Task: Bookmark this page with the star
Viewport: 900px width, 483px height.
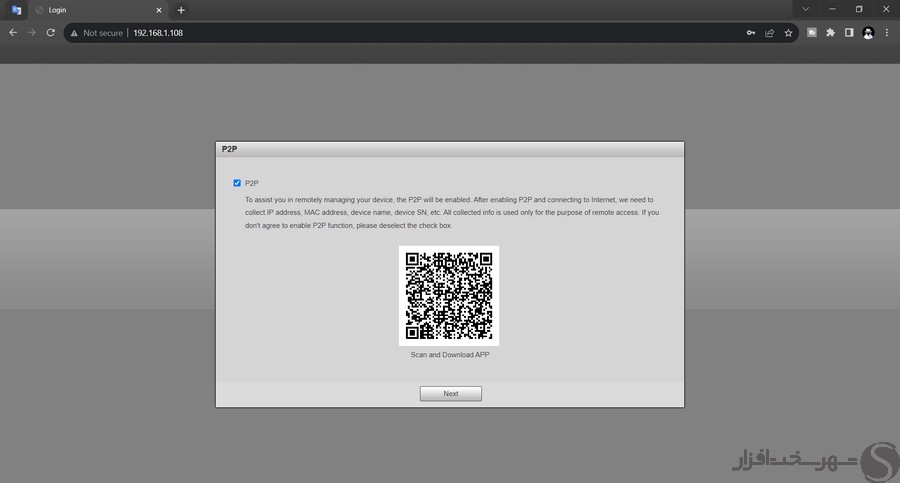Action: pos(788,33)
